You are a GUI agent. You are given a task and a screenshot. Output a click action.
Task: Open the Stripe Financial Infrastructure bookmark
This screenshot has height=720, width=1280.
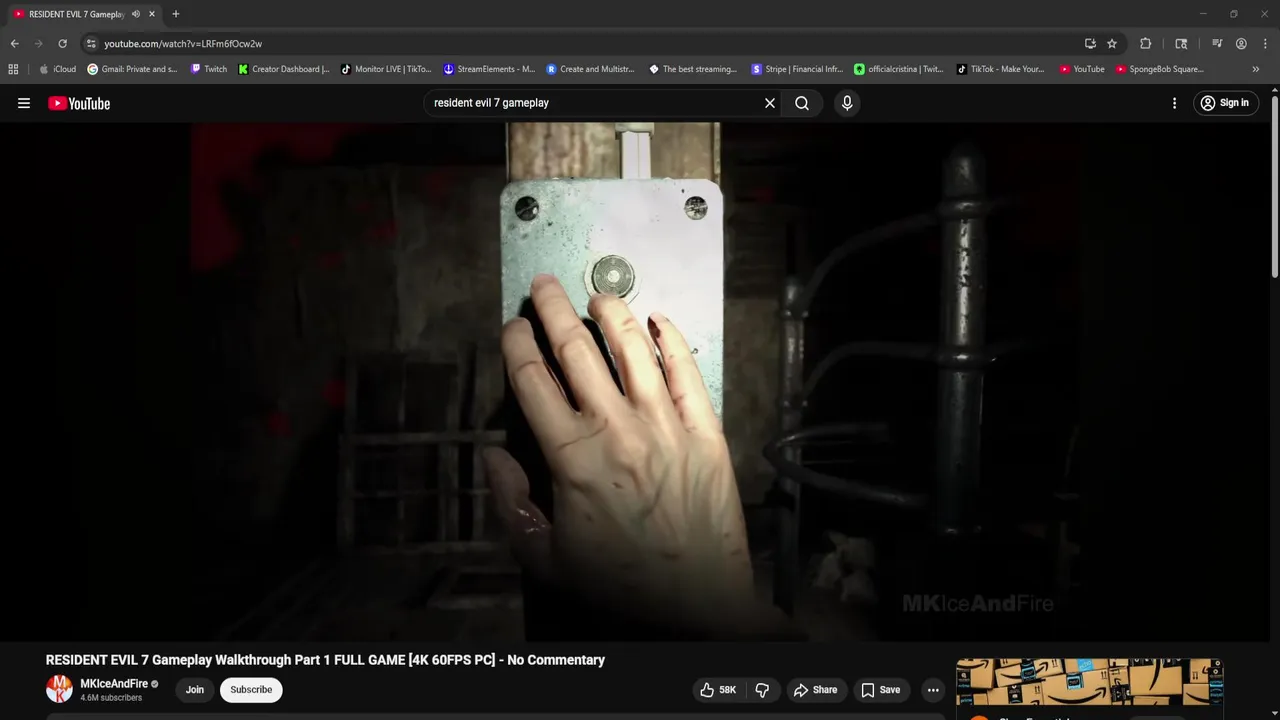click(797, 69)
